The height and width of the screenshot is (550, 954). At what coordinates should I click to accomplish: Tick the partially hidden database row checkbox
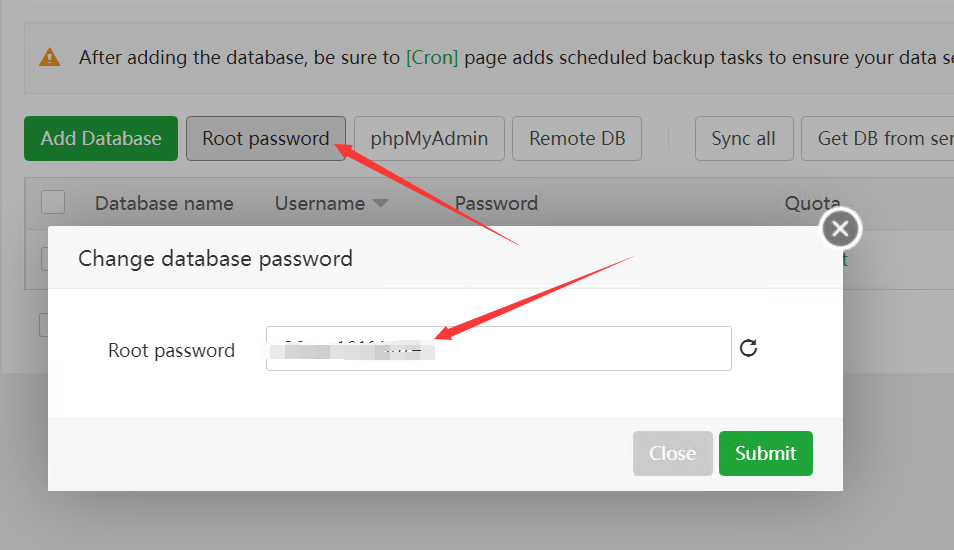44,259
